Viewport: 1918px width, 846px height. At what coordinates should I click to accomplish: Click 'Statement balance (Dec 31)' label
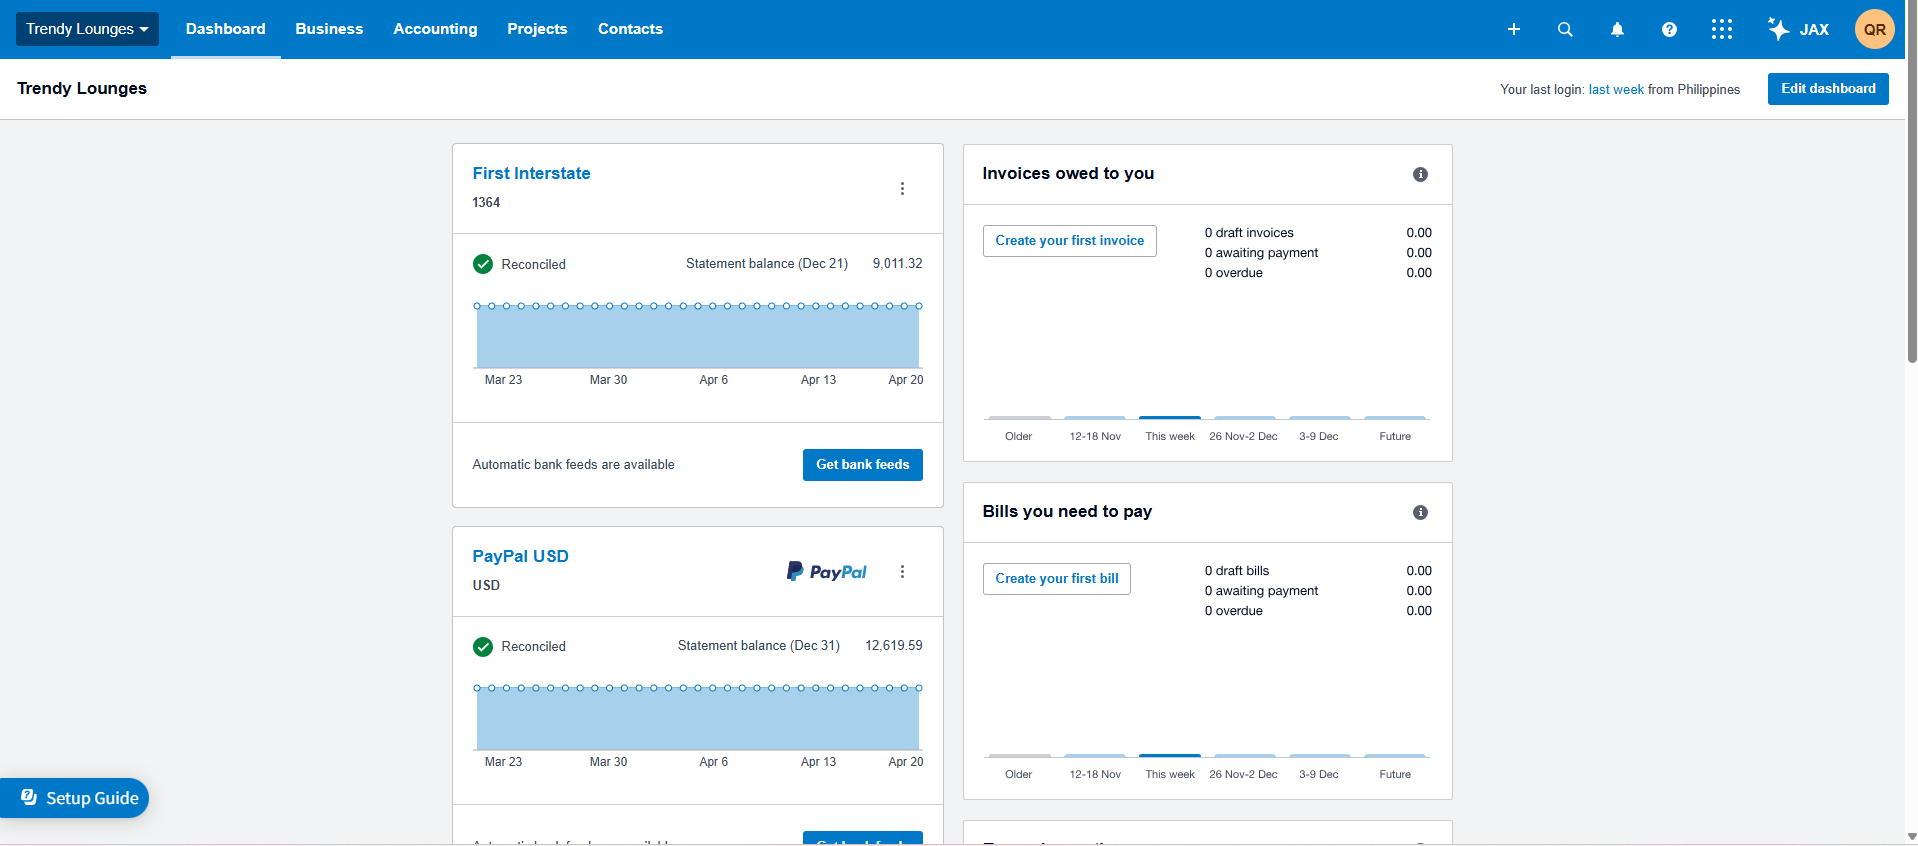point(759,646)
